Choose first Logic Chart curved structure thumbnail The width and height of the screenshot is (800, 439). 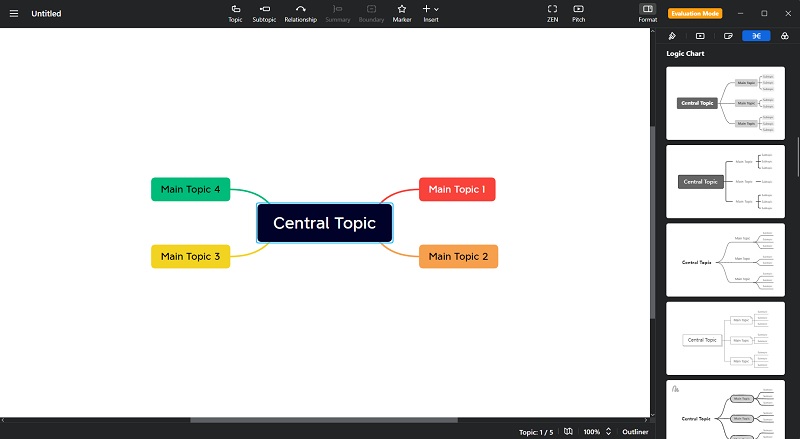point(726,103)
